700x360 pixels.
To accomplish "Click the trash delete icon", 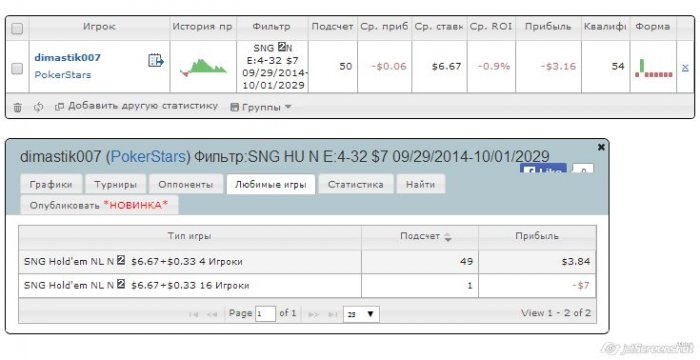I will pos(17,107).
